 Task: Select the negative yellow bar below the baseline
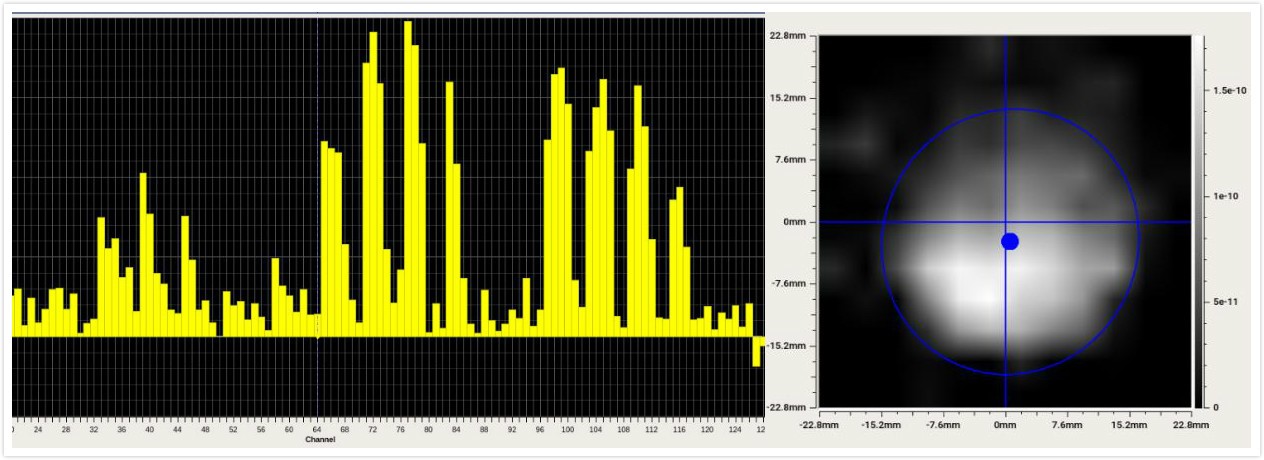[757, 351]
